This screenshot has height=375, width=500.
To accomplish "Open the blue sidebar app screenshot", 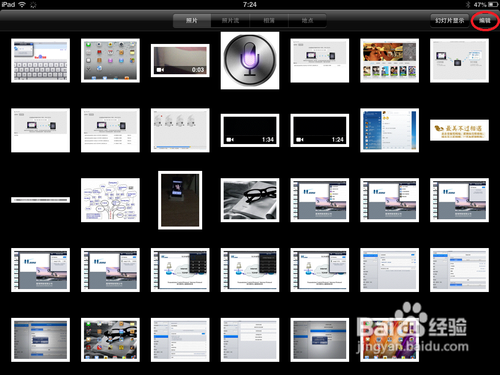I will point(390,130).
